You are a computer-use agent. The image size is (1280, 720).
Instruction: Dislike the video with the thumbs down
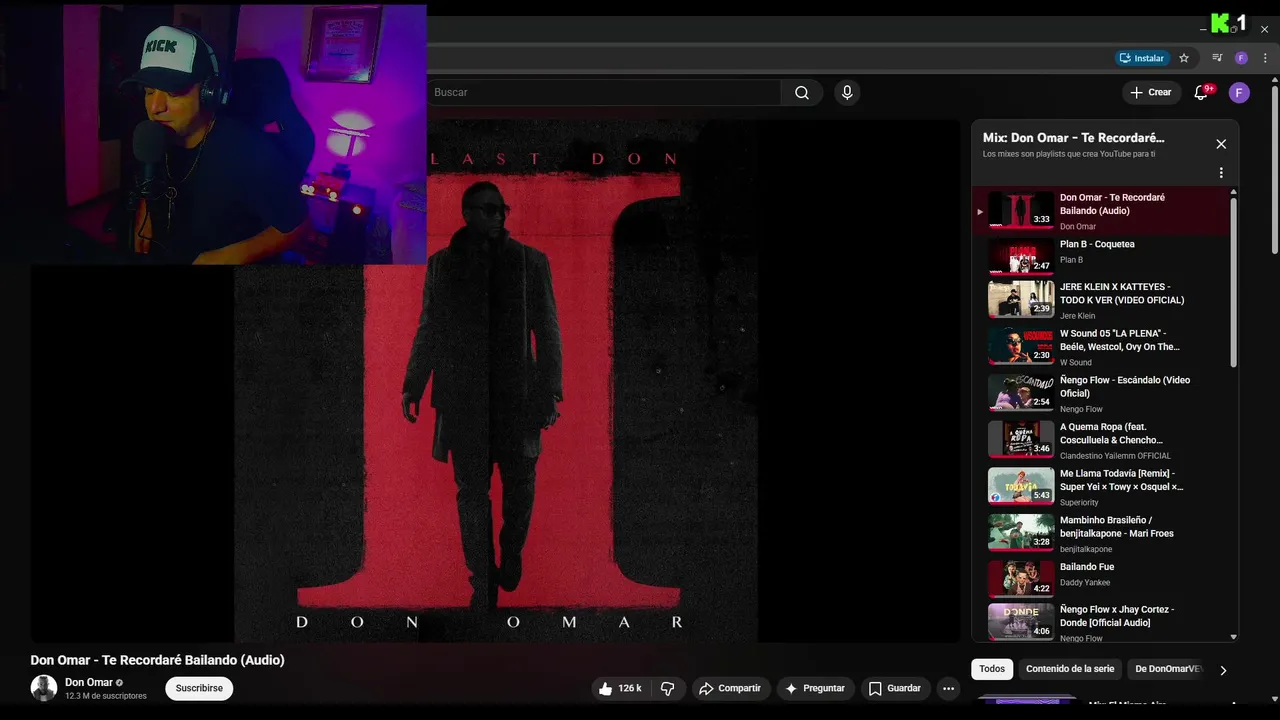[667, 688]
